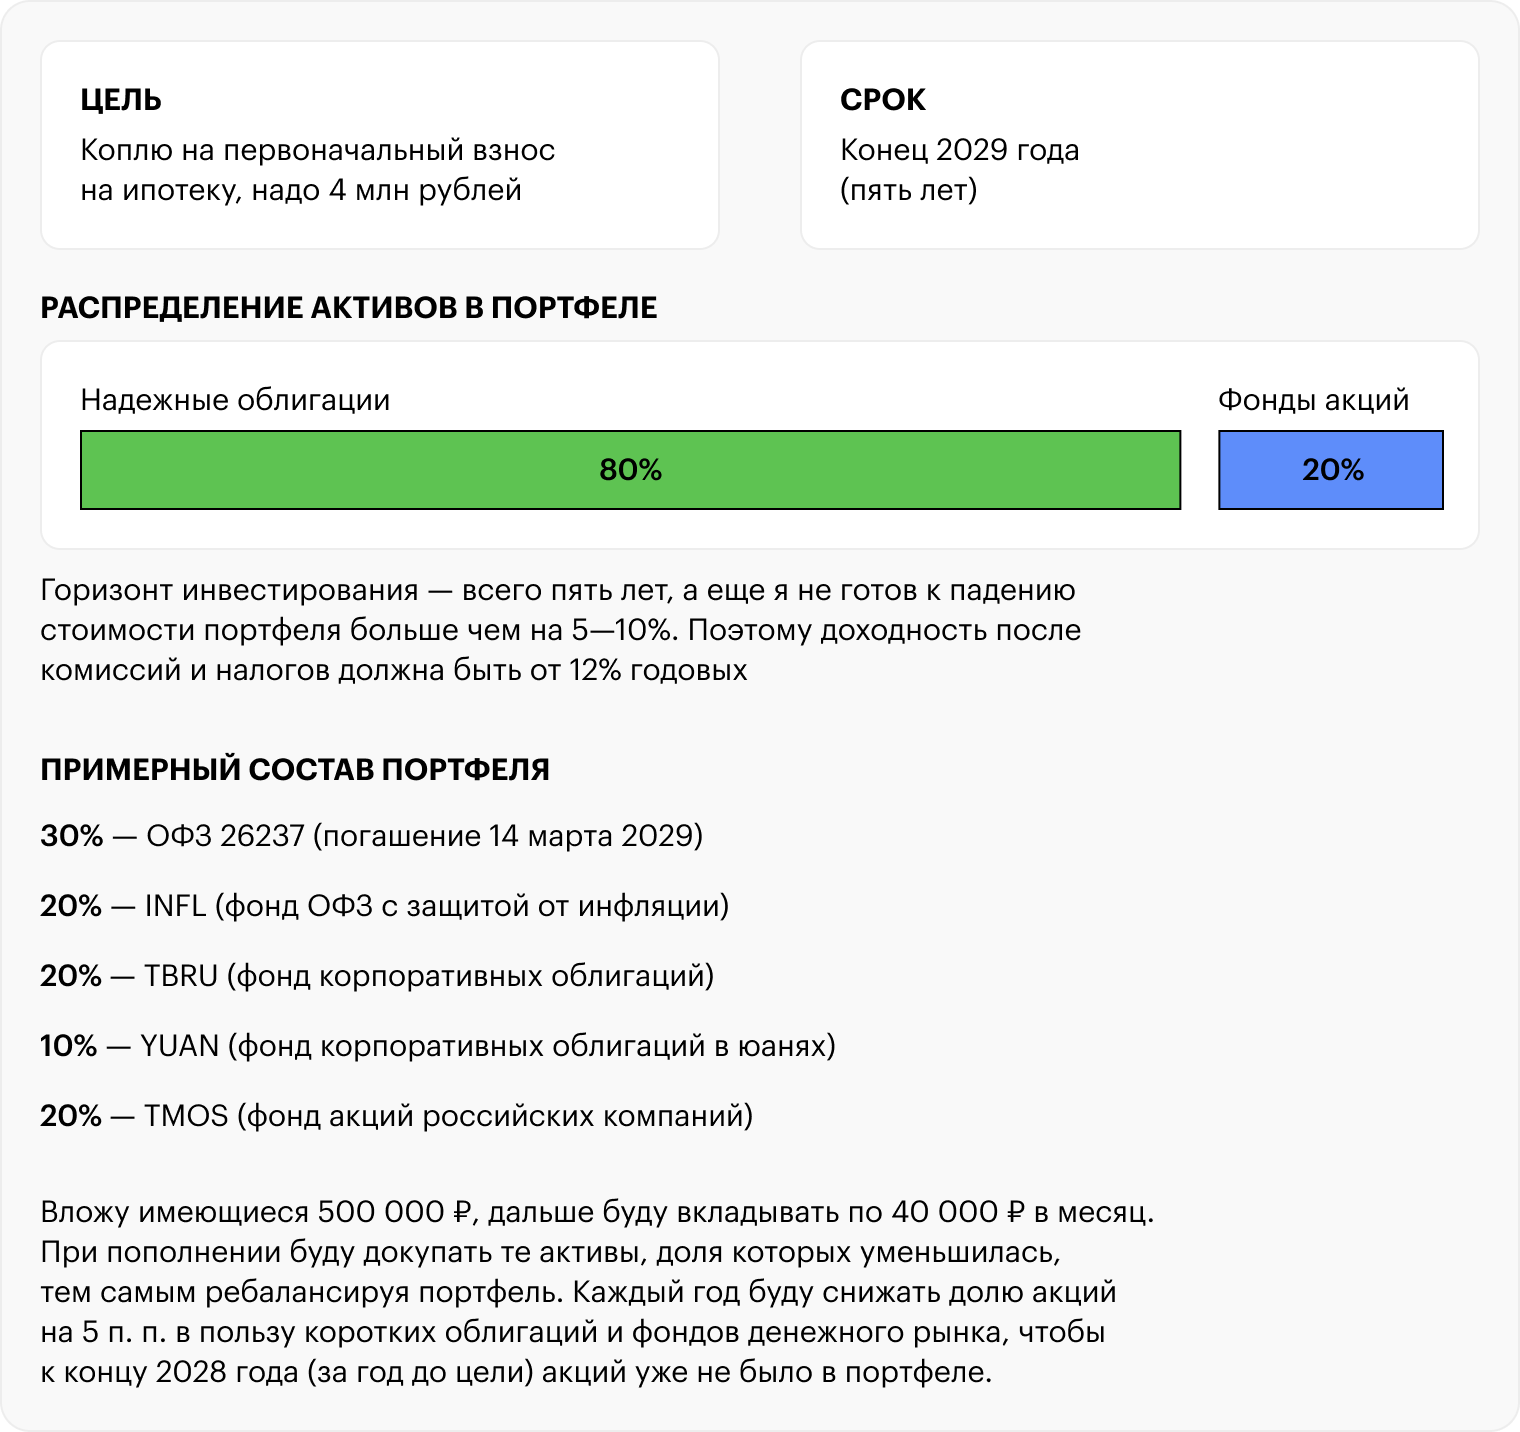The width and height of the screenshot is (1520, 1432).
Task: Click the 'Горизонт инвестирования' paragraph
Action: (x=560, y=630)
